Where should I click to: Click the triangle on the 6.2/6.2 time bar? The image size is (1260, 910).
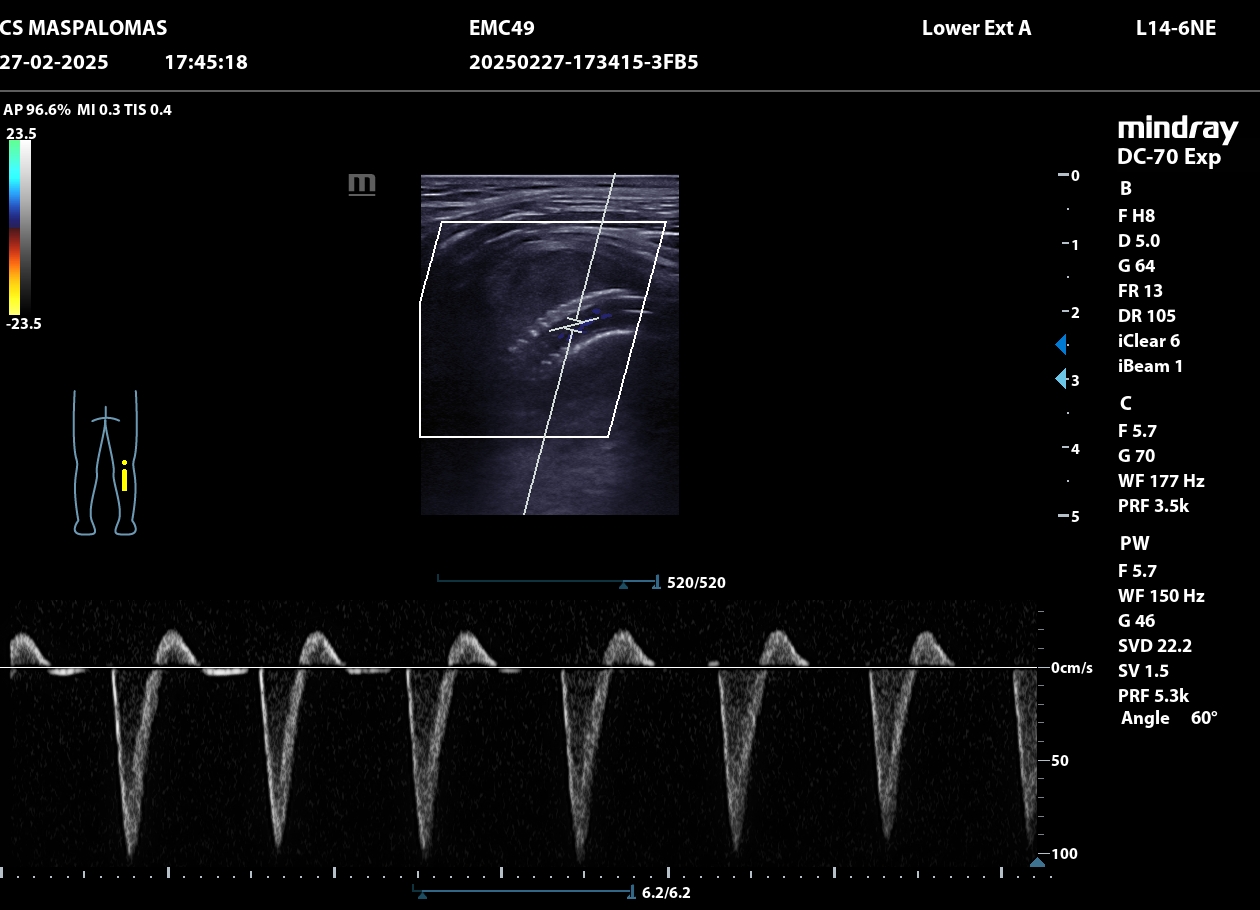click(422, 895)
